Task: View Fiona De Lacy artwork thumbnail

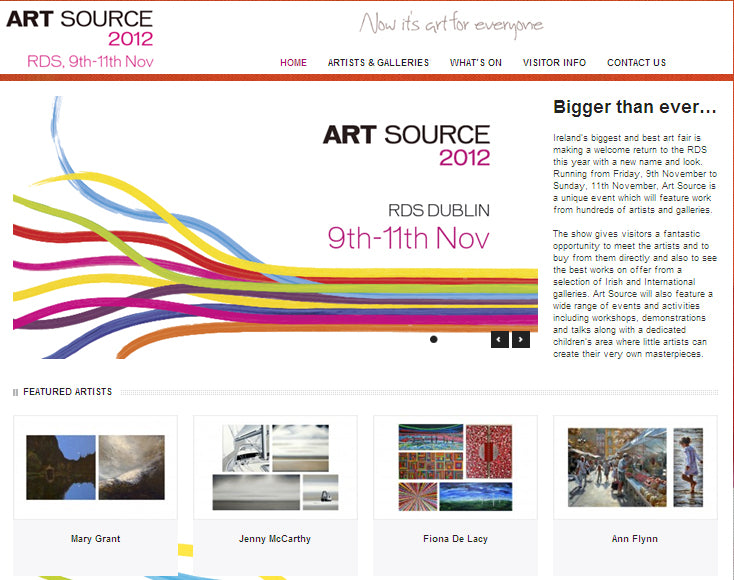Action: (455, 467)
